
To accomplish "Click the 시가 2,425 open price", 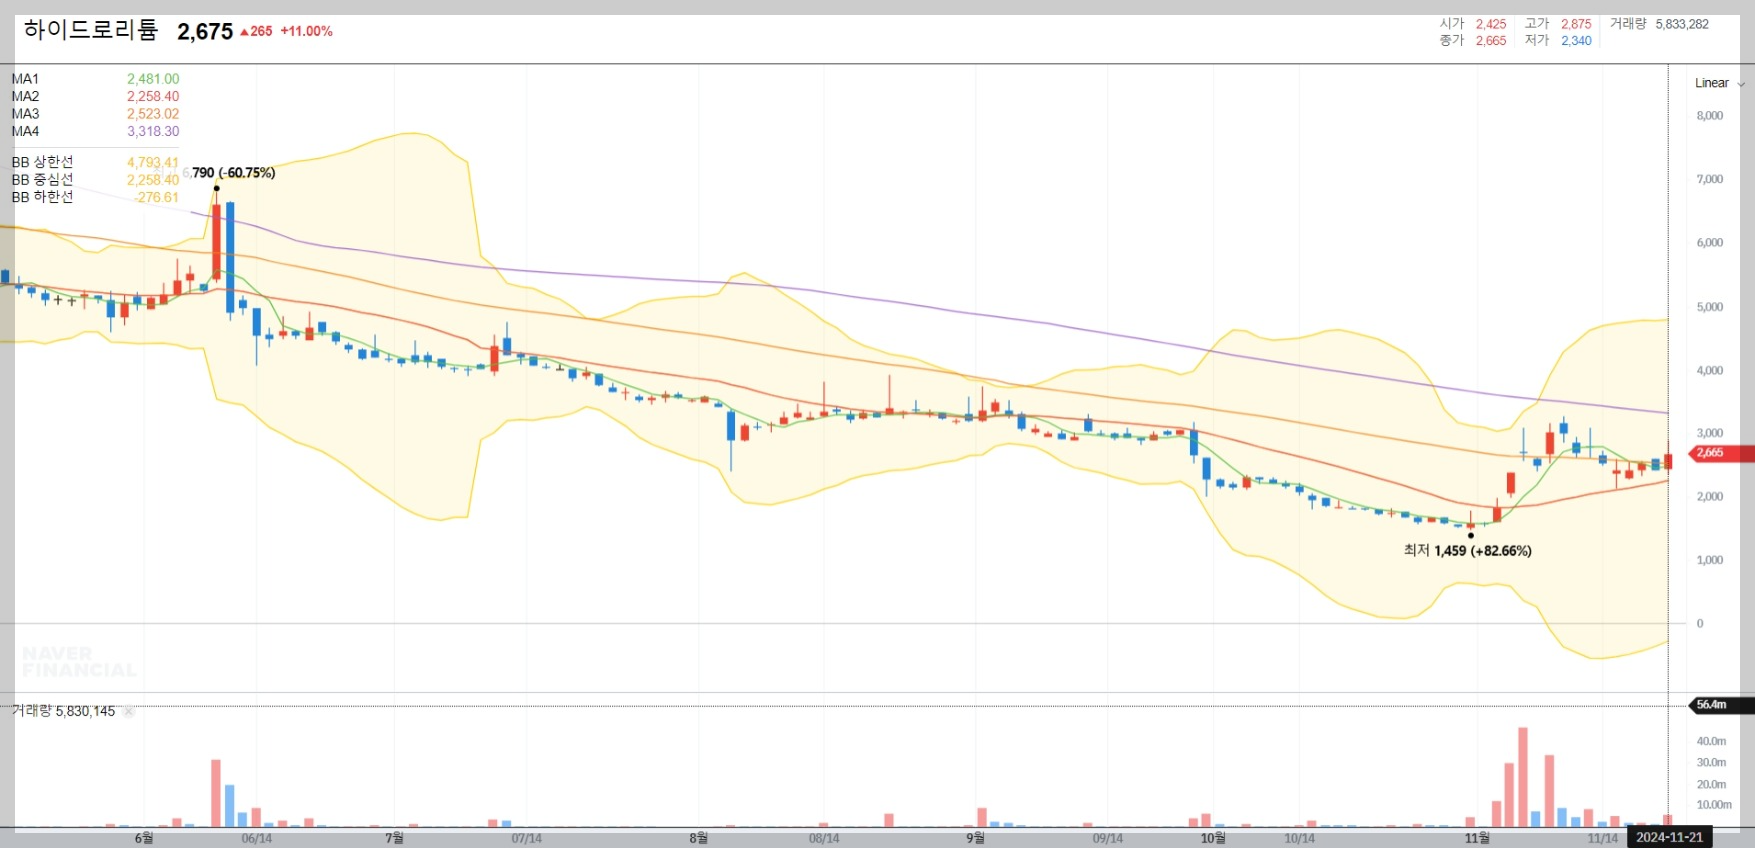I will coord(1473,24).
